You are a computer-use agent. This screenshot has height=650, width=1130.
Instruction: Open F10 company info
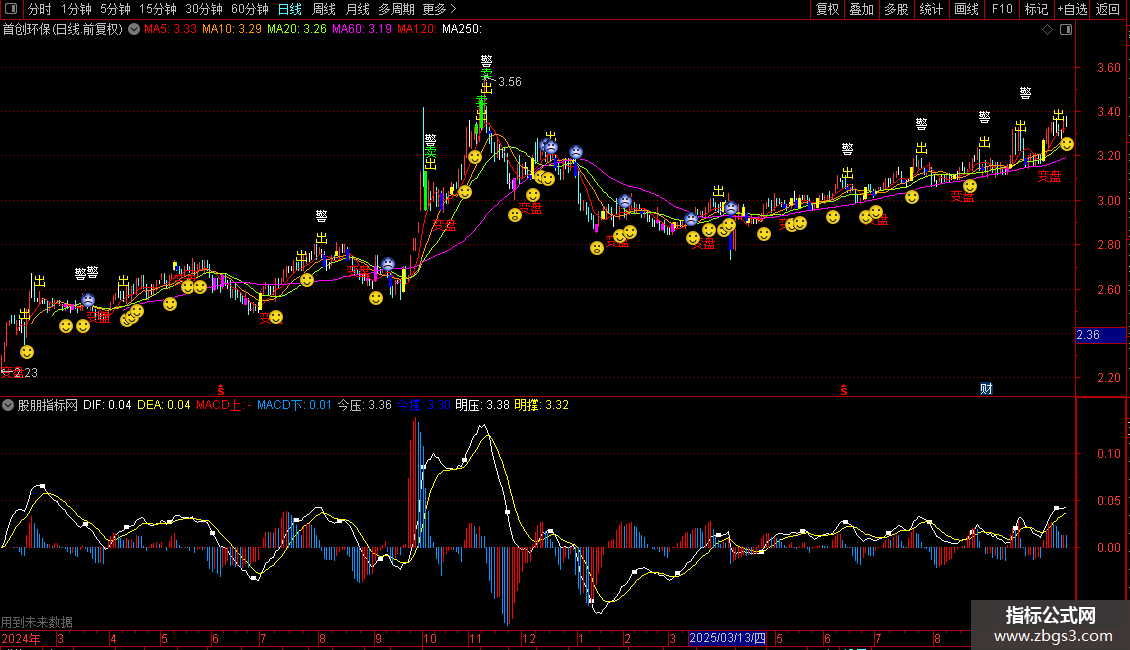coord(1002,9)
